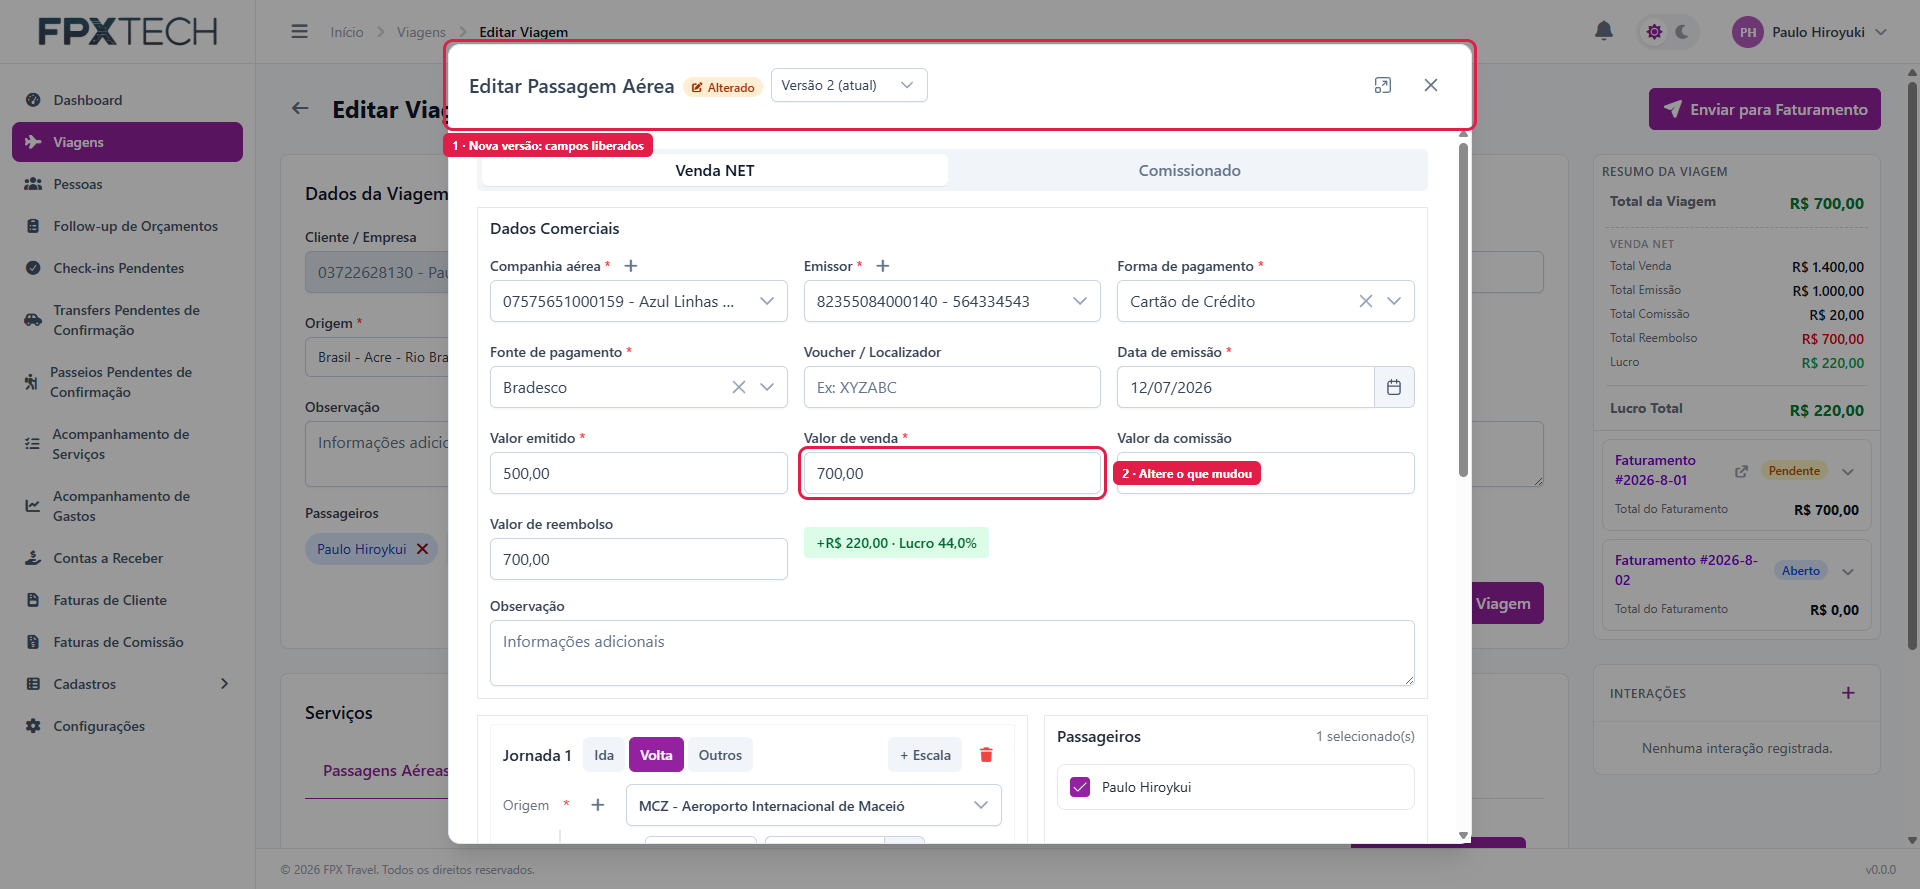Clear the Bradesco selection

coord(739,387)
